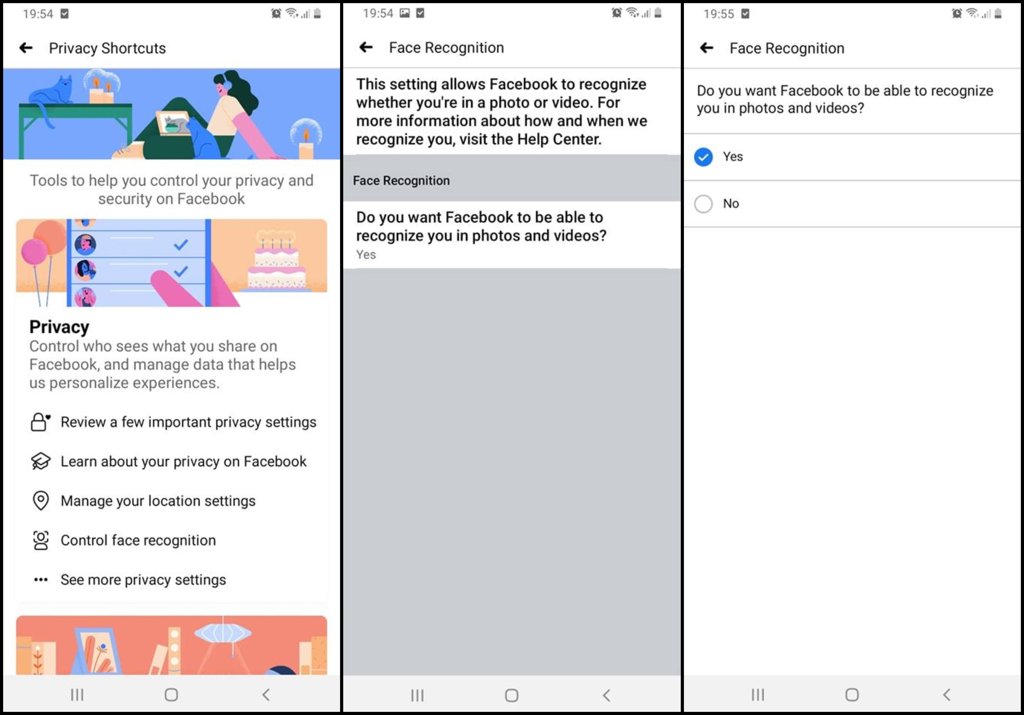Tap recent apps button on the middle phone
Viewport: 1024px width, 715px height.
point(417,694)
